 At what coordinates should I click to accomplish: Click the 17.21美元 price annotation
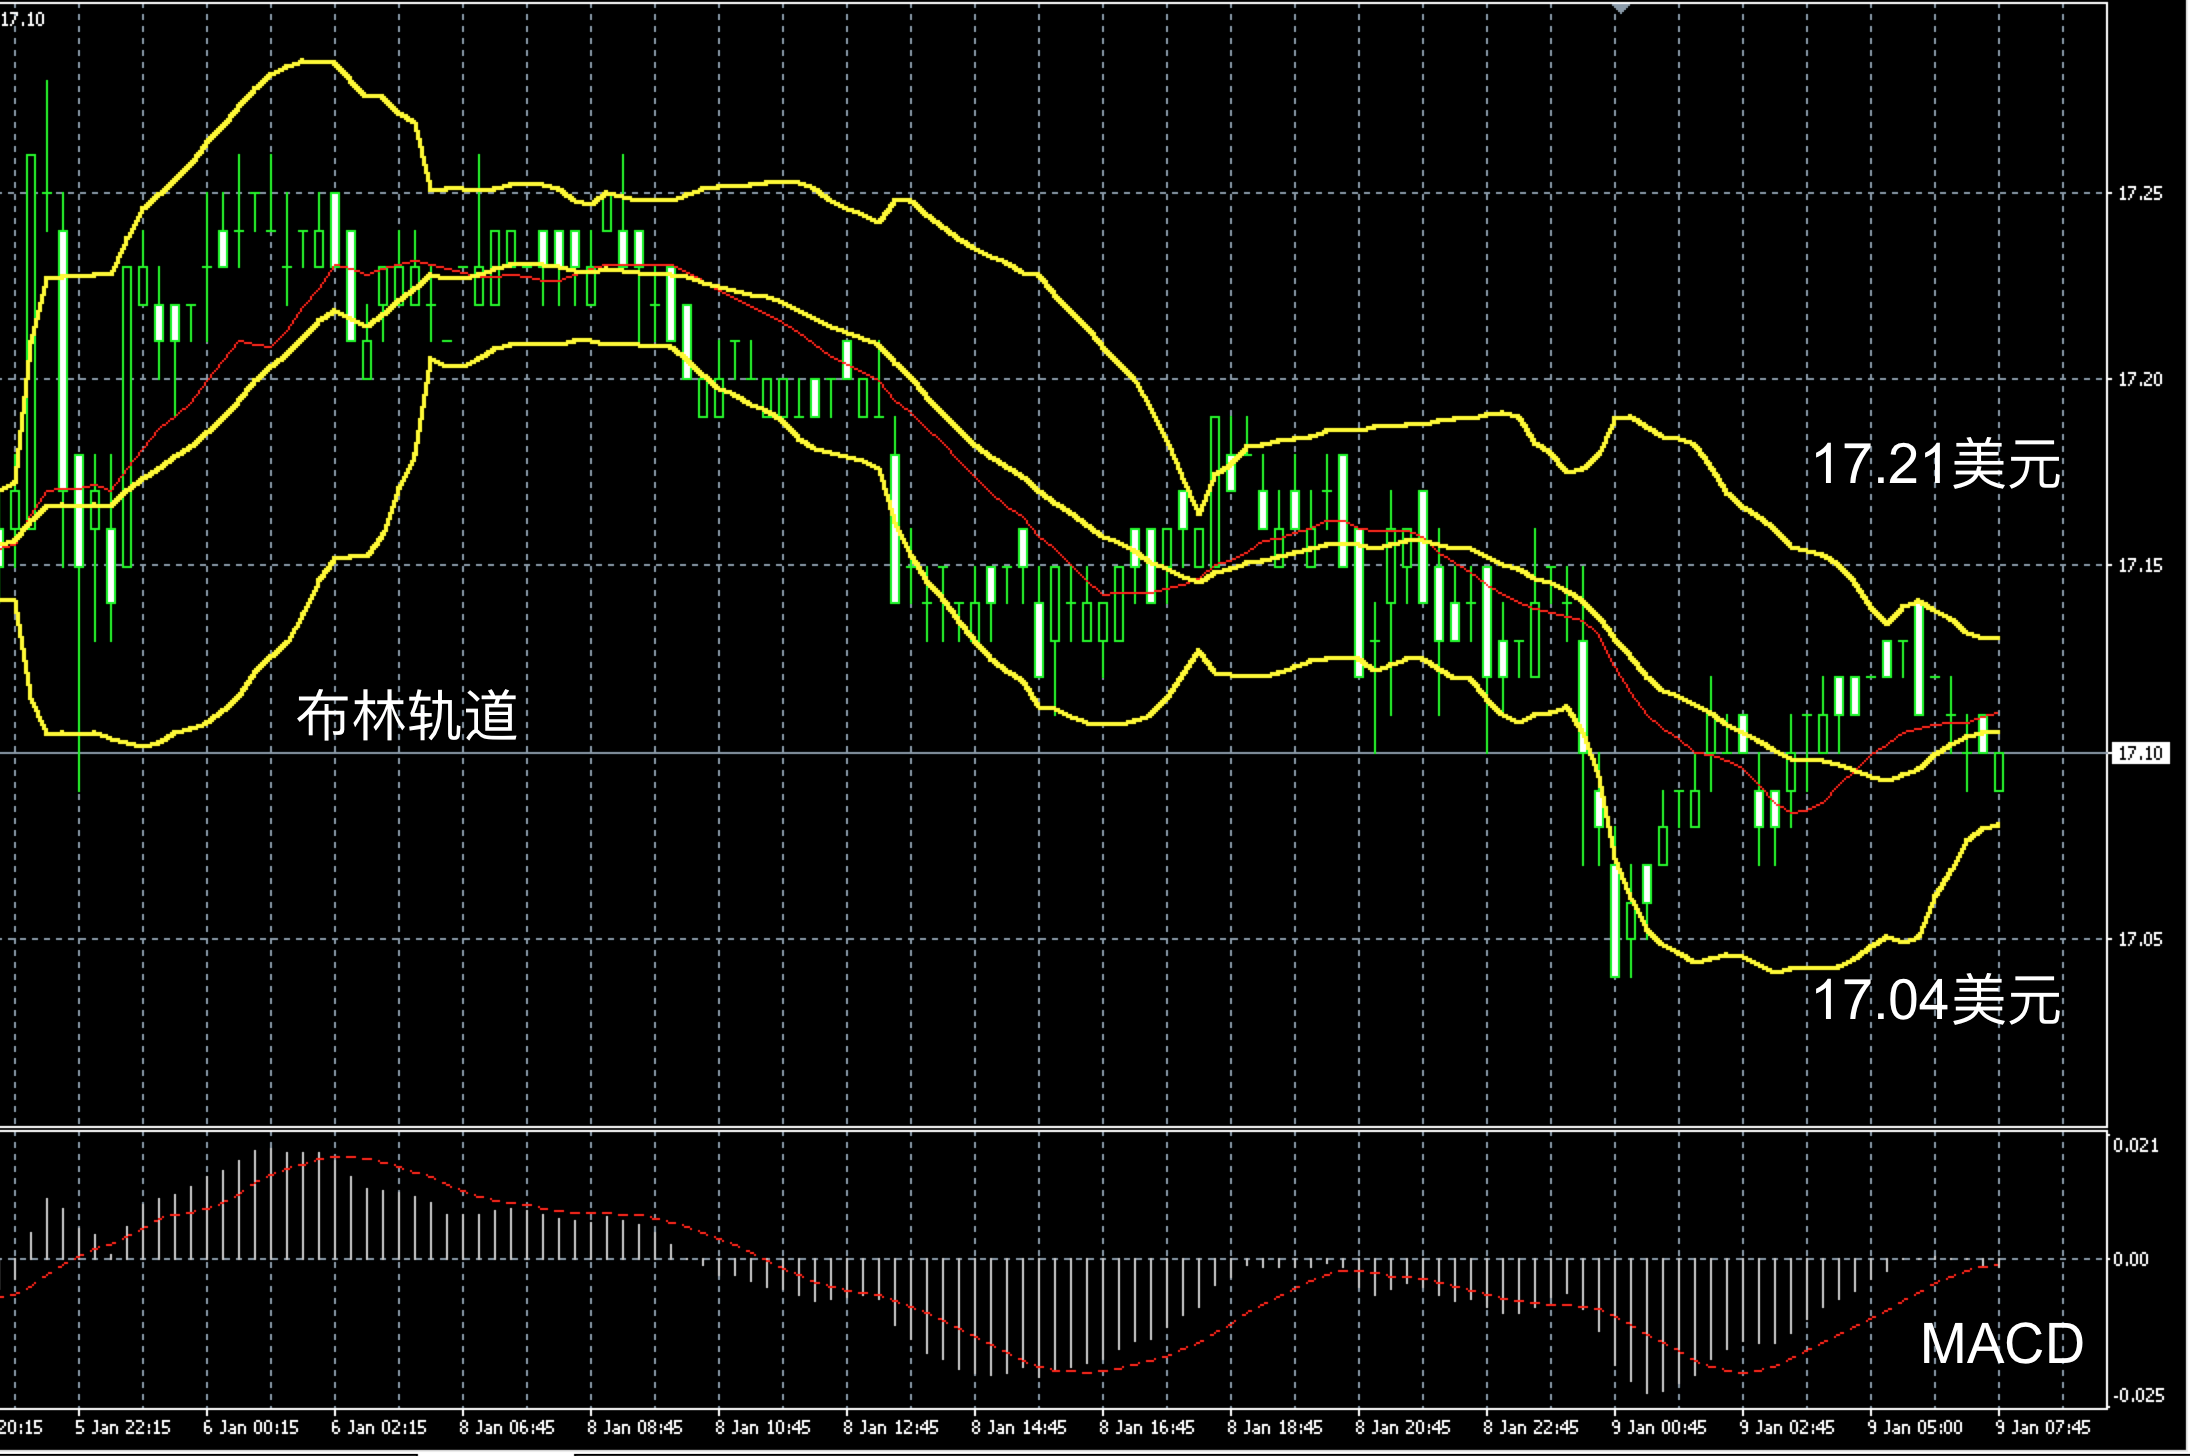tap(1936, 465)
